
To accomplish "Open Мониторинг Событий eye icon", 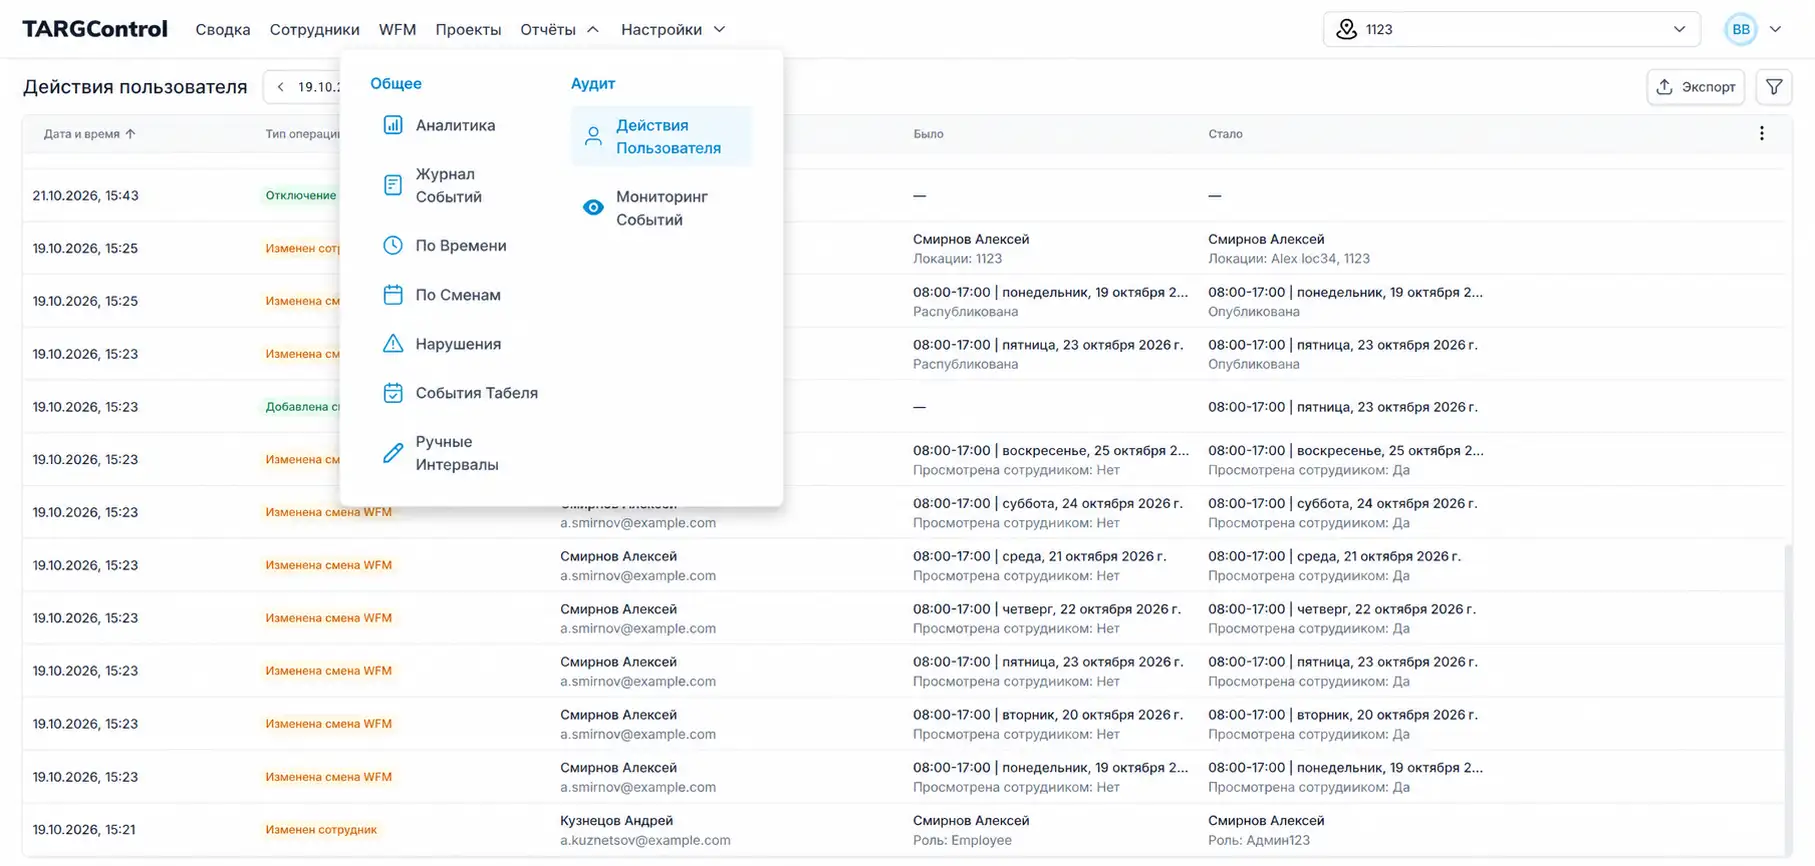I will click(593, 207).
